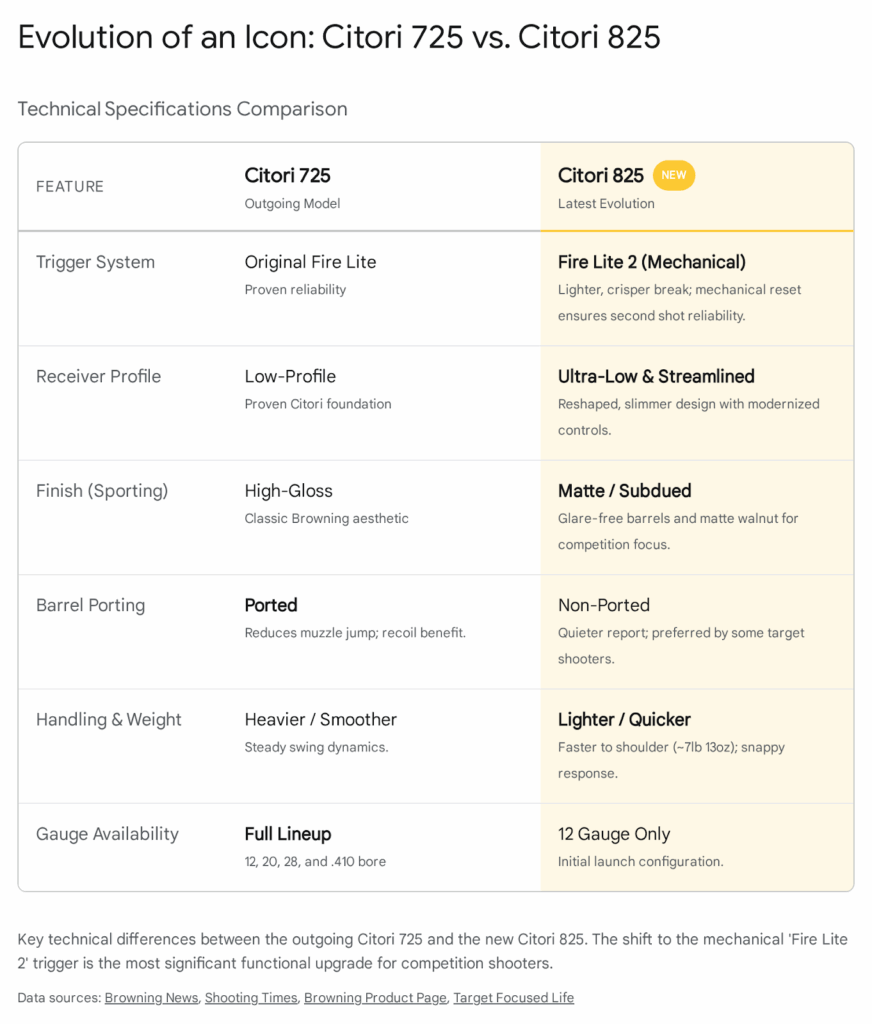
Task: Select the Barrel Porting row label
Action: pyautogui.click(x=90, y=605)
